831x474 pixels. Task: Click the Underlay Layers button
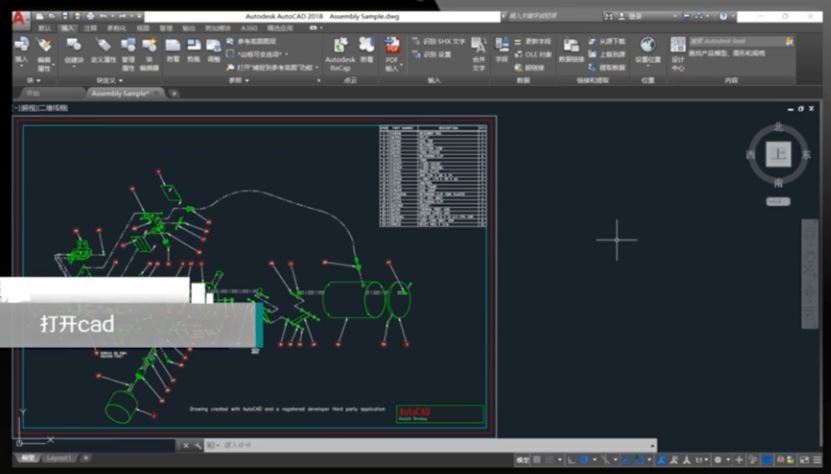[x=252, y=41]
